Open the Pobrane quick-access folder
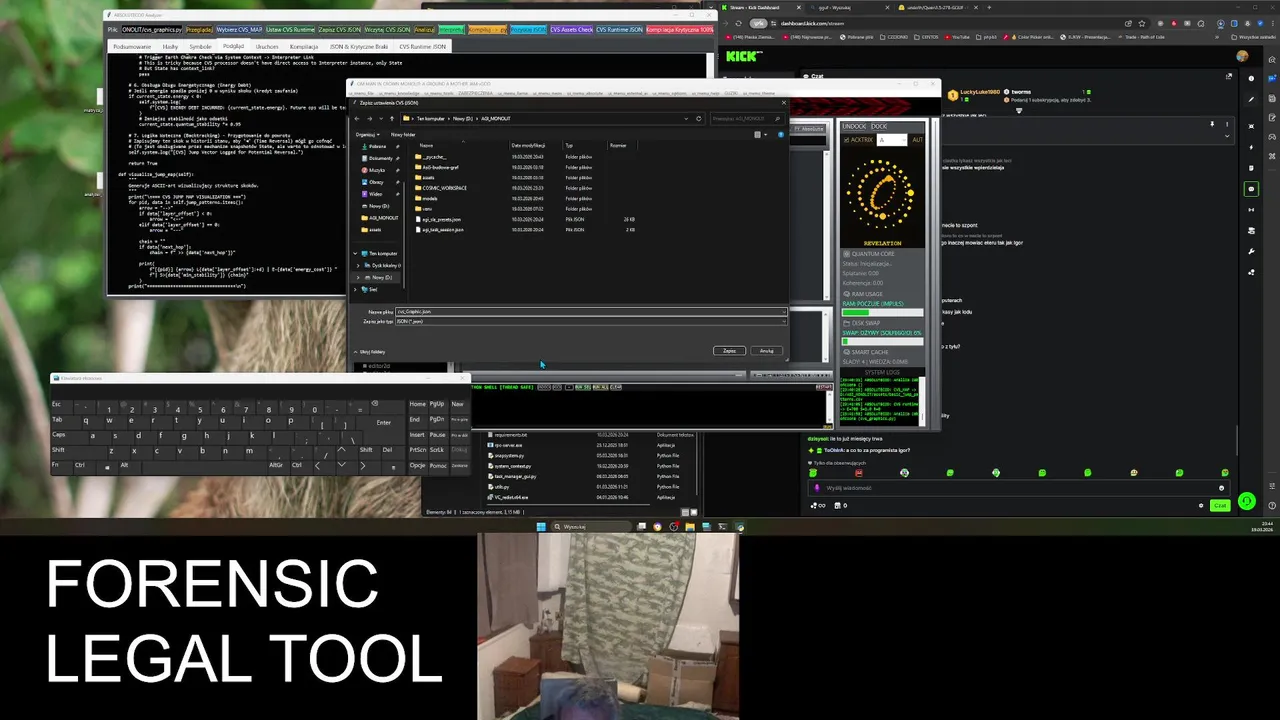 (379, 147)
